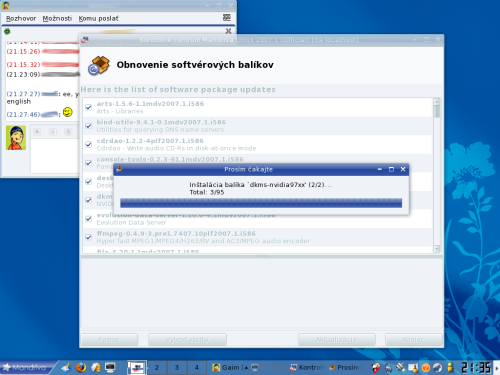Click the first font format button in Gaim
Image resolution: width=500 pixels, height=375 pixels.
[37, 132]
